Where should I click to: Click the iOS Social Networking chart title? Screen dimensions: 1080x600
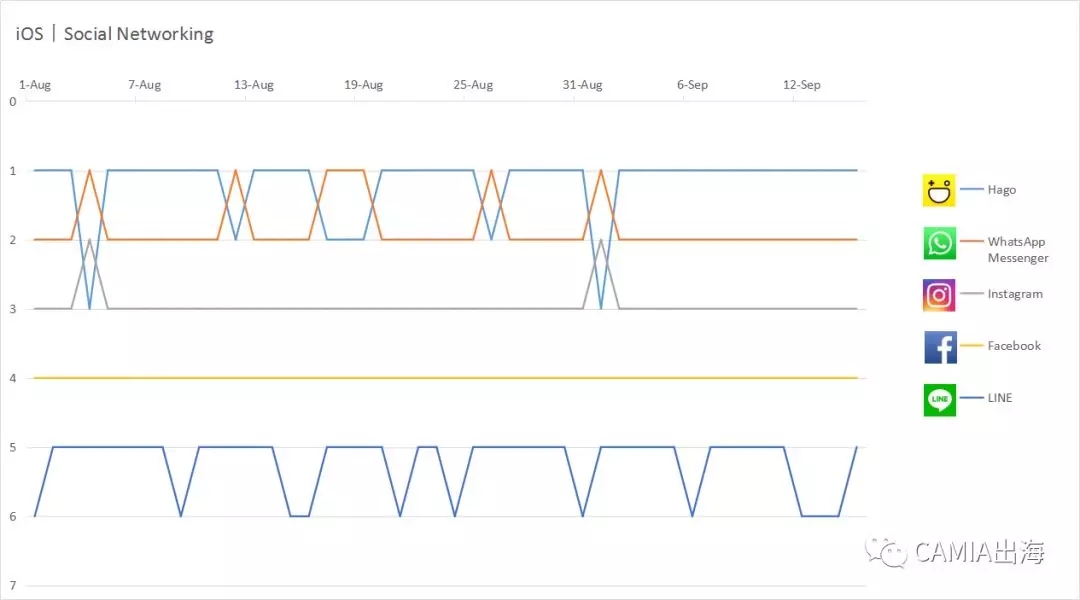[114, 34]
